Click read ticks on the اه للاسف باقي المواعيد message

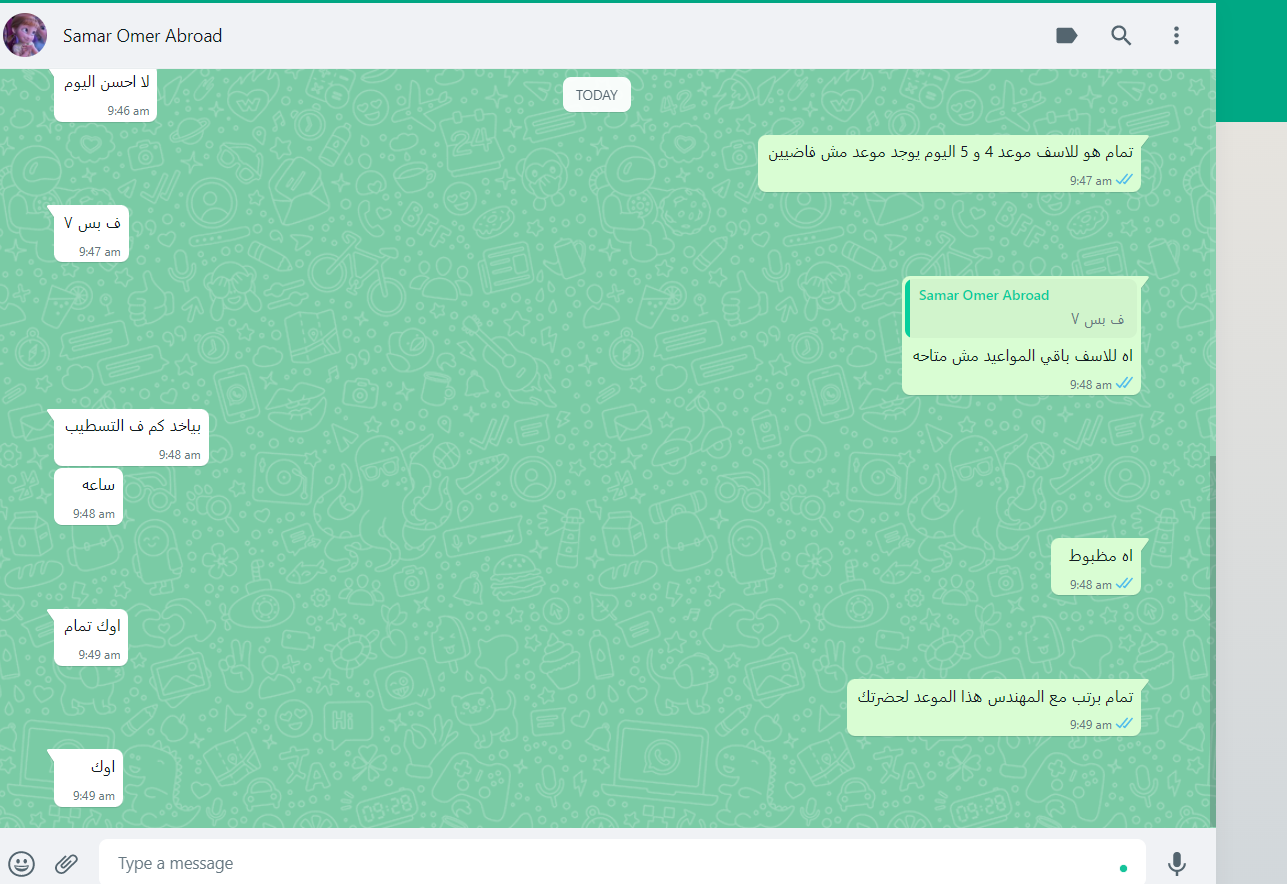tap(1124, 384)
